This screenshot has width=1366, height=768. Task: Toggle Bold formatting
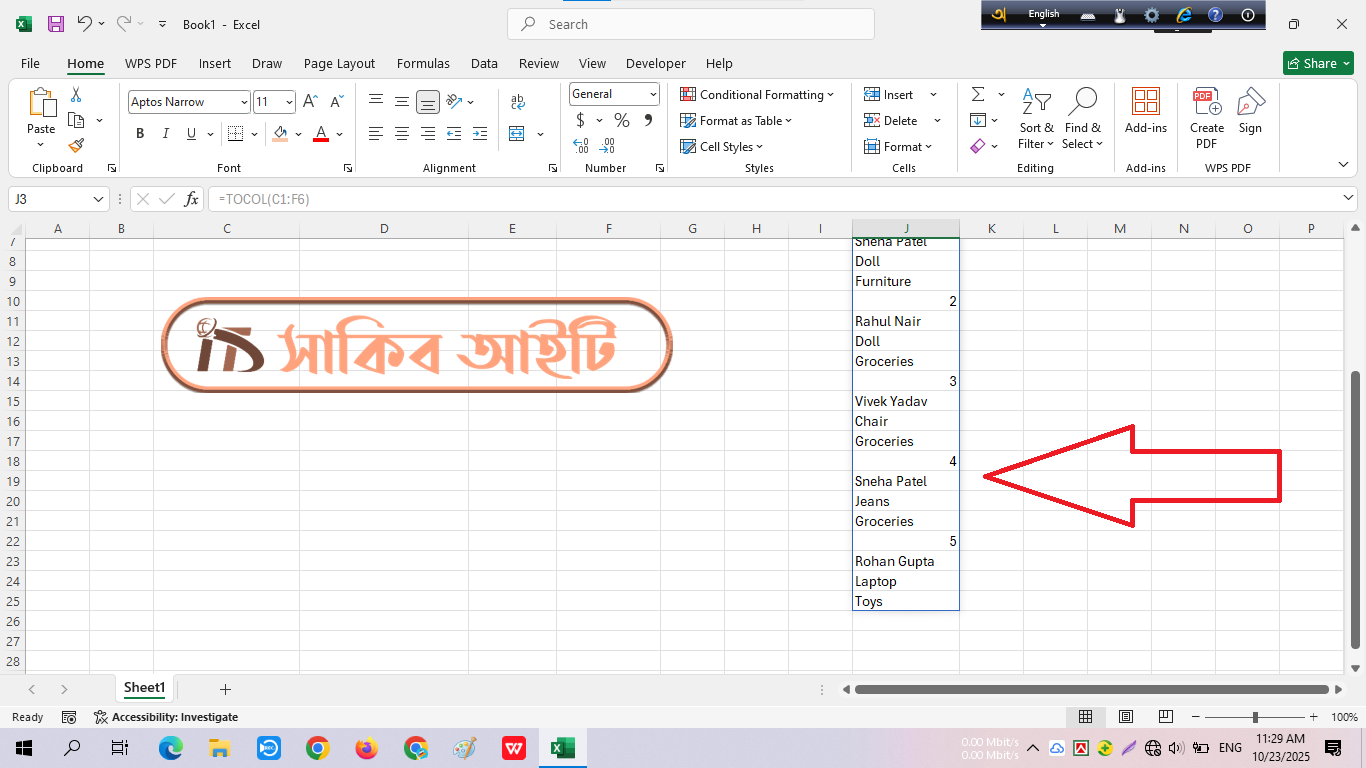click(x=140, y=134)
